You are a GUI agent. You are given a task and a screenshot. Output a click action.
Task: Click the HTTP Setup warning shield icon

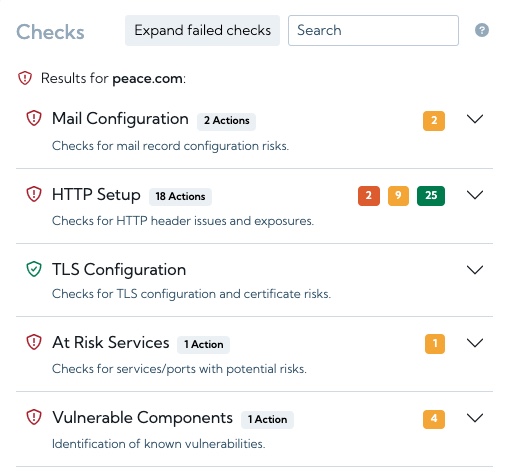34,194
